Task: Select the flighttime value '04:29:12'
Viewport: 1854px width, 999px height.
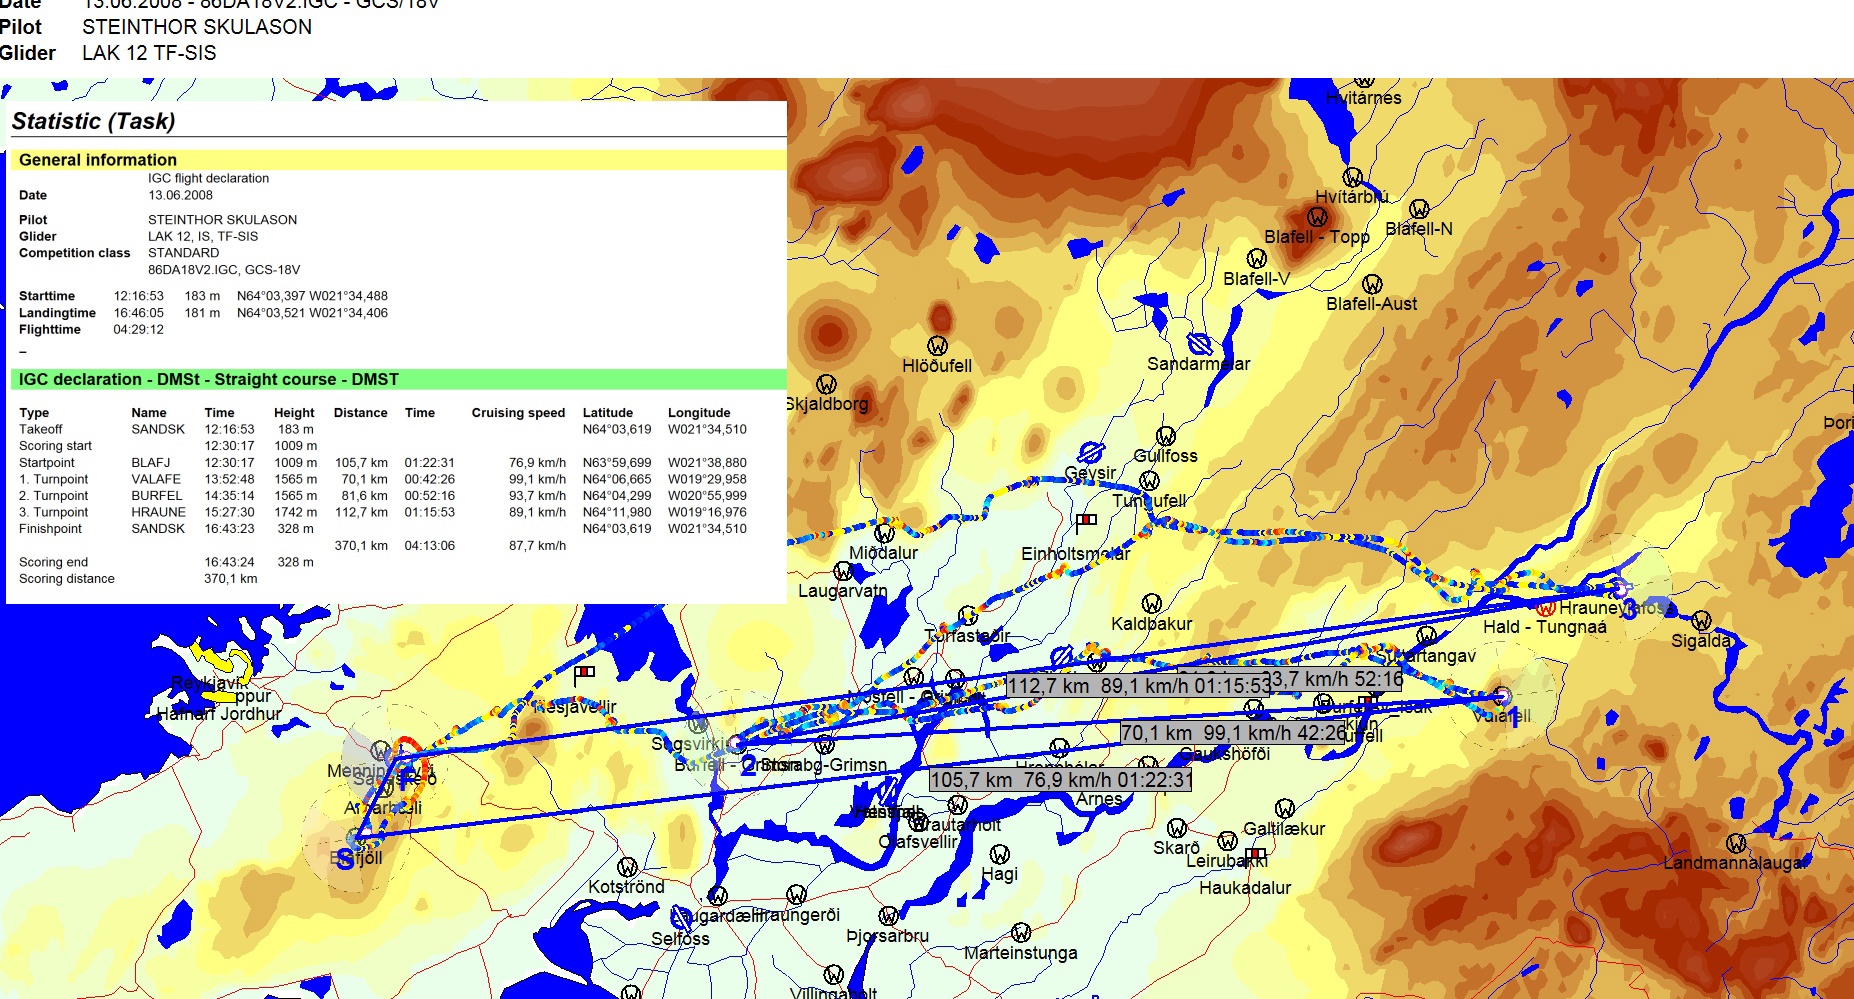Action: click(x=138, y=330)
